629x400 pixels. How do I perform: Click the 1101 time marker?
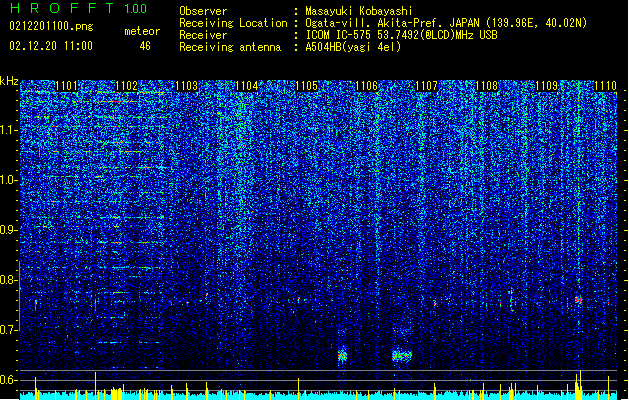click(x=66, y=86)
